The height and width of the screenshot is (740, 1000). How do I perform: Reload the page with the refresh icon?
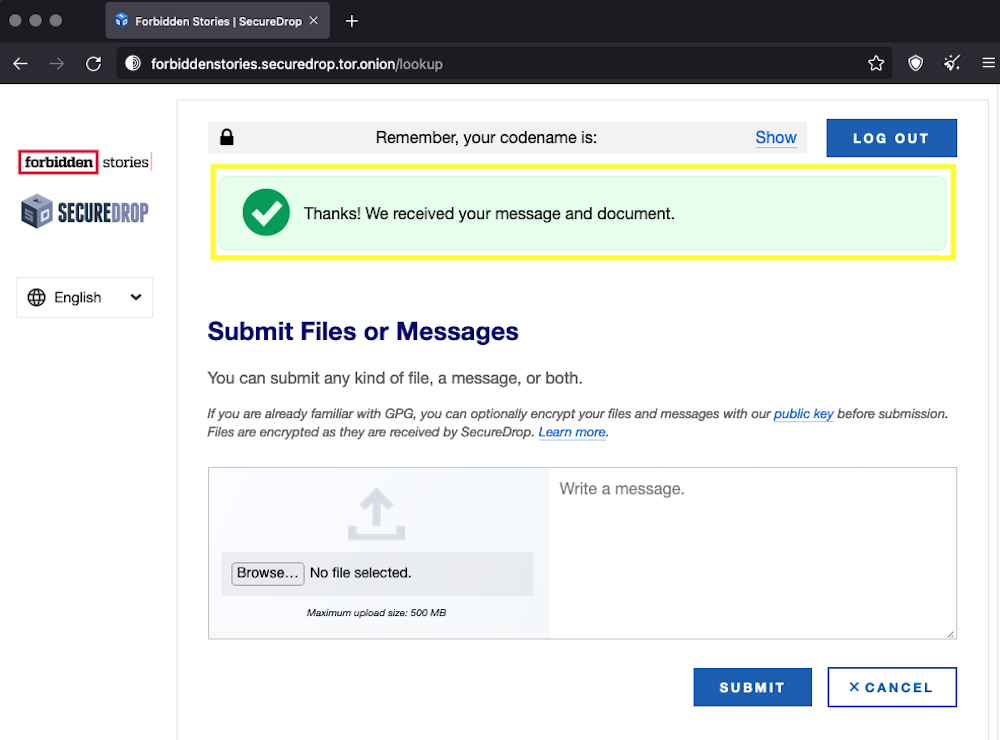point(94,64)
